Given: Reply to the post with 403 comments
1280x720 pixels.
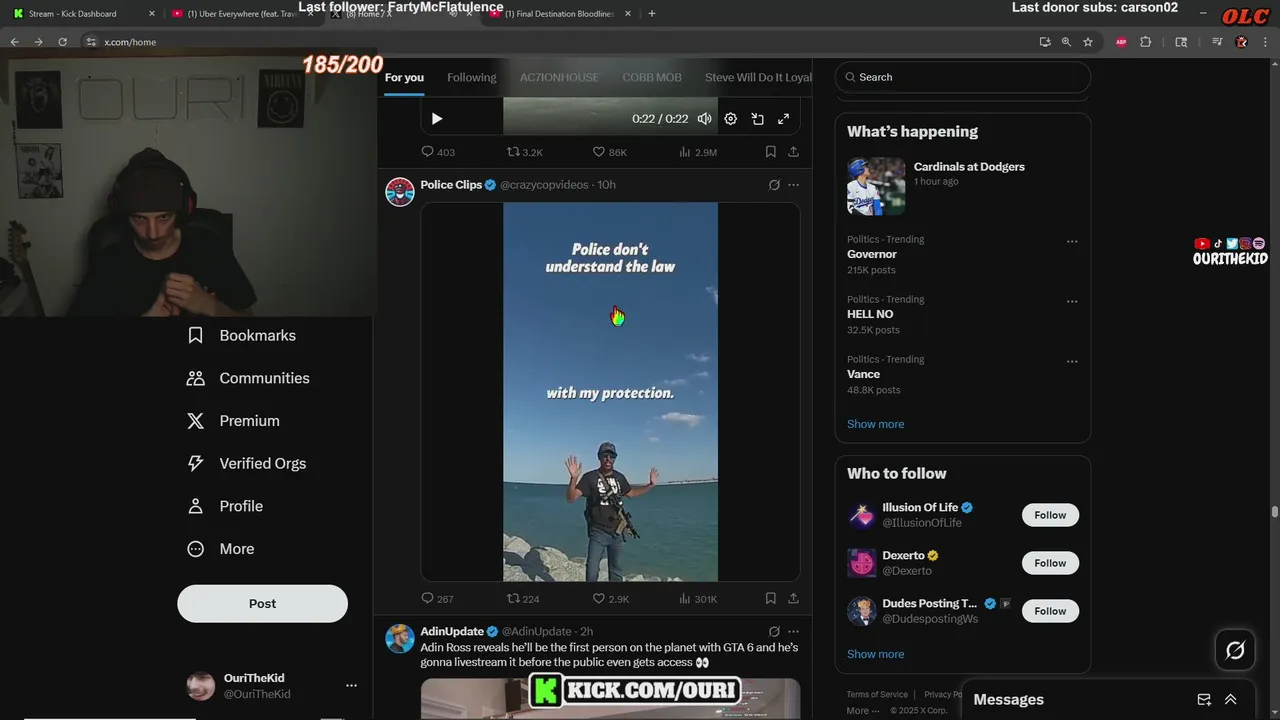Looking at the screenshot, I should coord(438,152).
